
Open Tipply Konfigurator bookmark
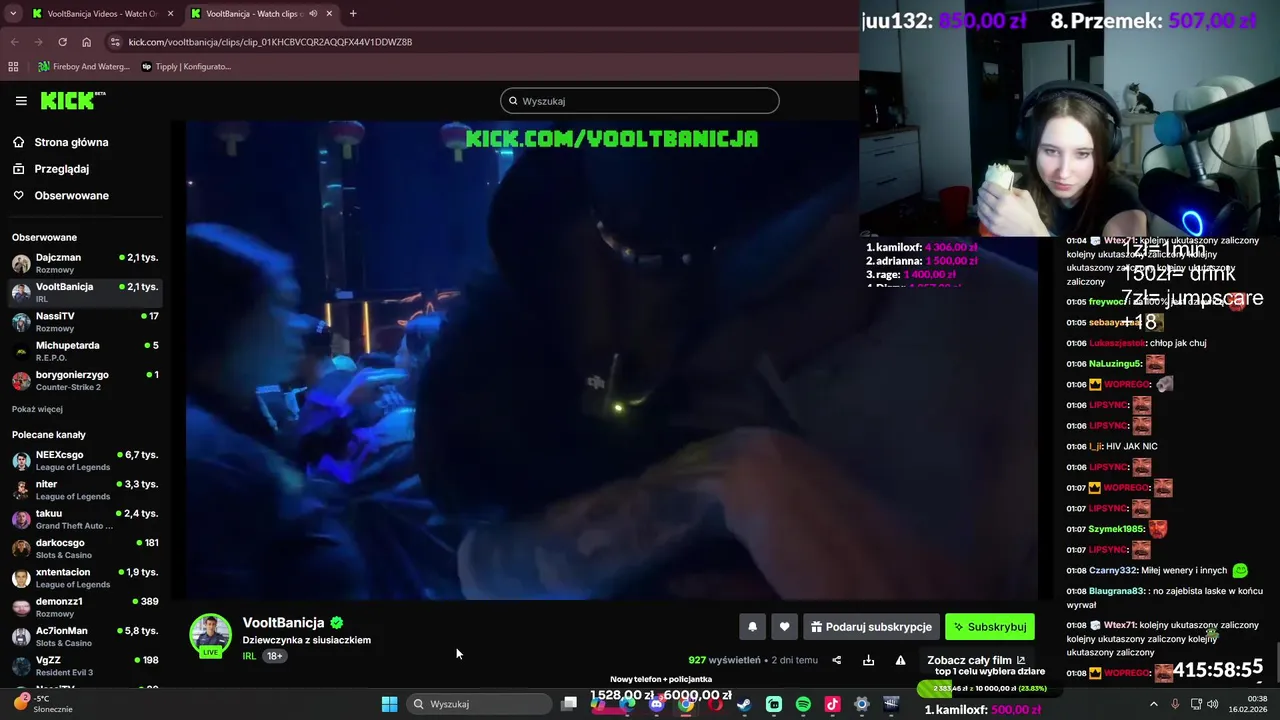tap(186, 67)
